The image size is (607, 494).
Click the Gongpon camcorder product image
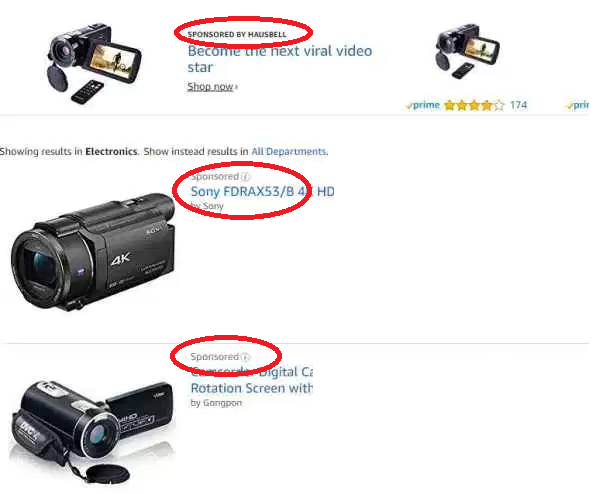point(92,431)
